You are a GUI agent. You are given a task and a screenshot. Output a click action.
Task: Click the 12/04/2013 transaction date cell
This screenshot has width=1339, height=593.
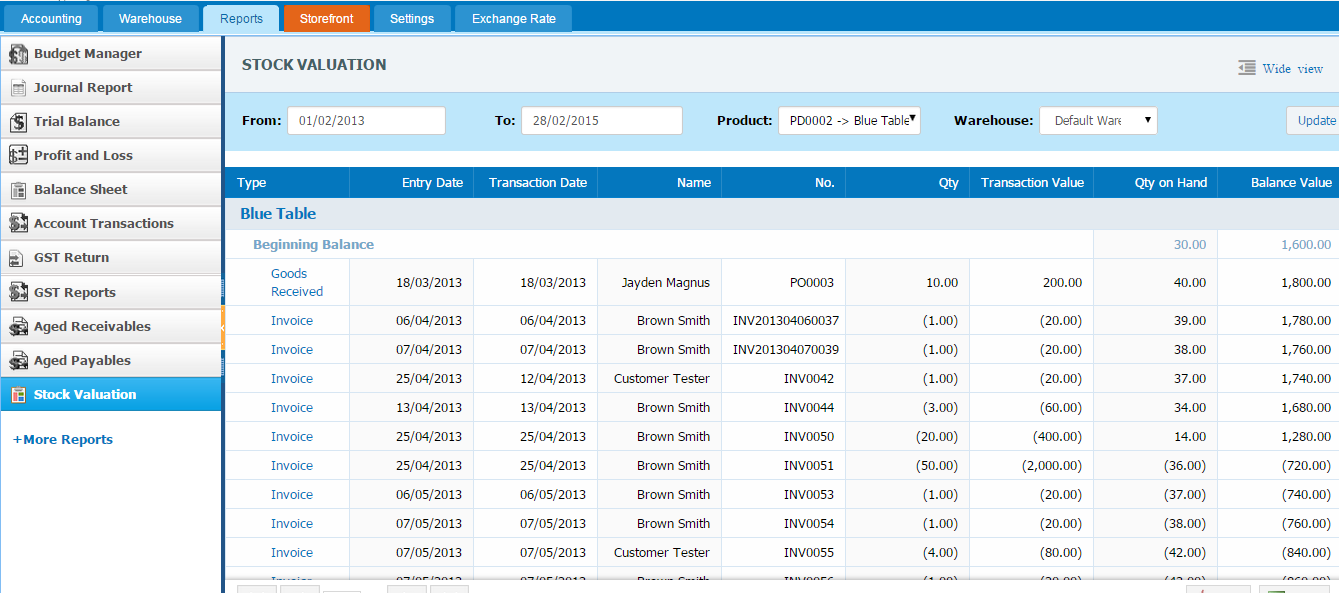tap(555, 379)
